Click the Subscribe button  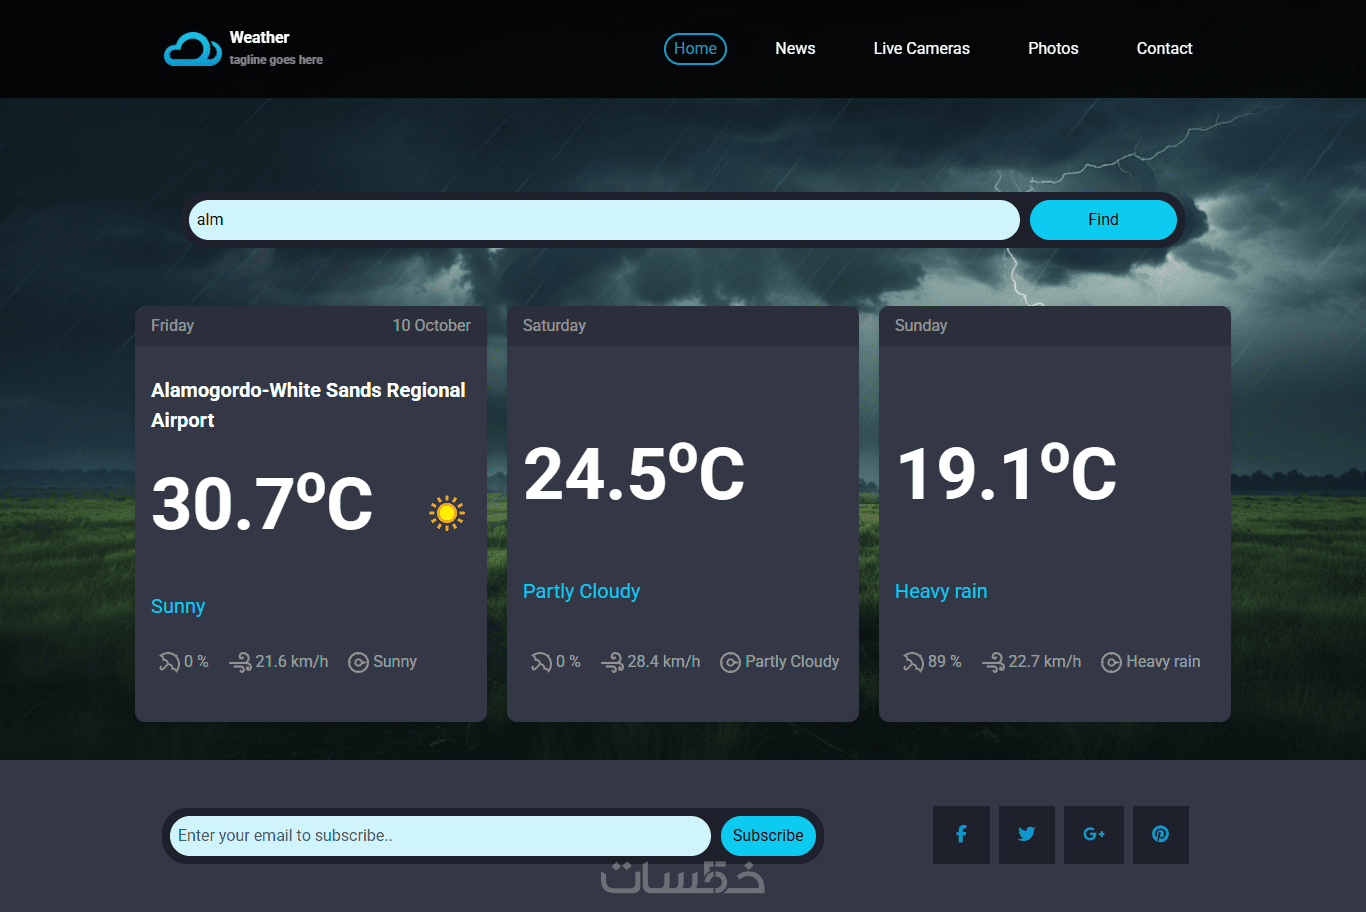(768, 836)
